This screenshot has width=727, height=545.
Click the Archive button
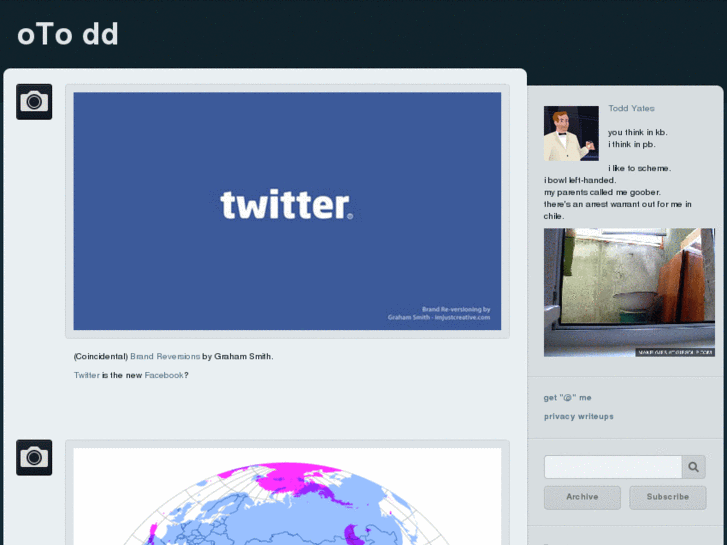[x=582, y=497]
